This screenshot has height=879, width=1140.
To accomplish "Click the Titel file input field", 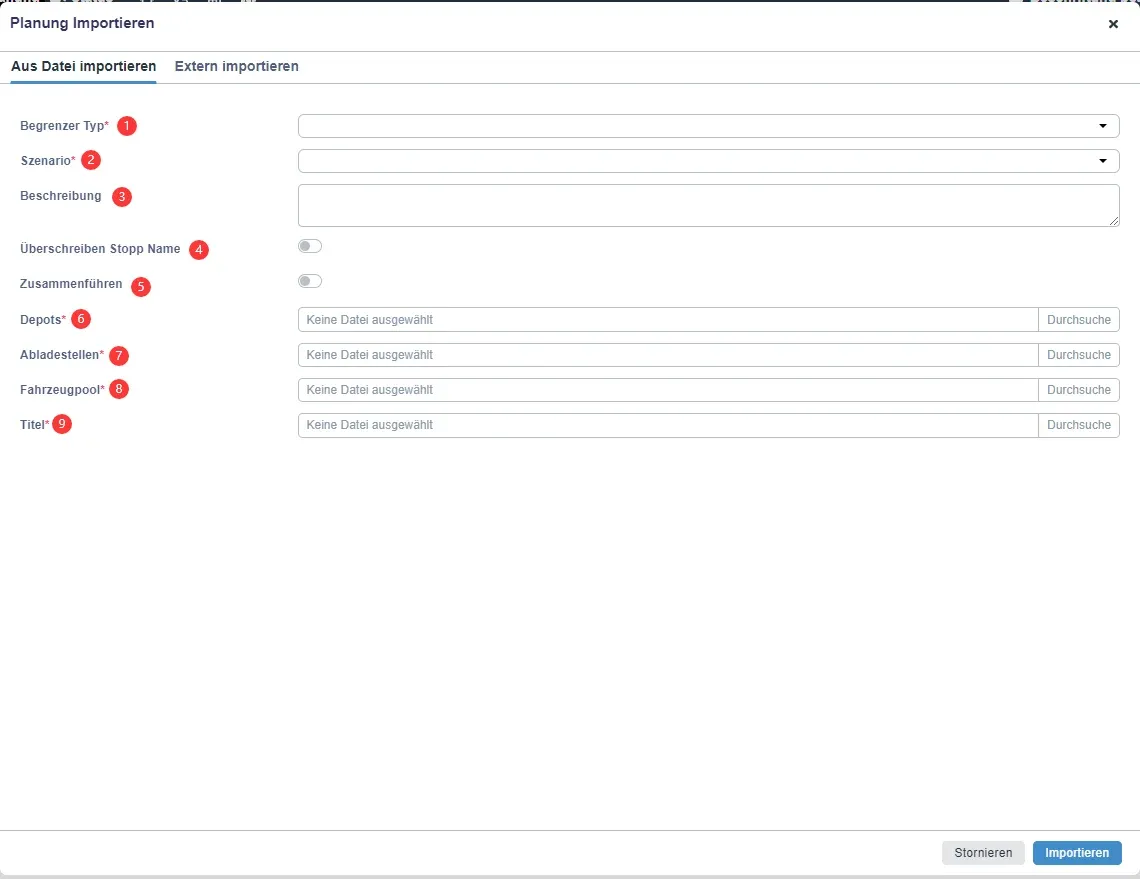I will coord(667,425).
